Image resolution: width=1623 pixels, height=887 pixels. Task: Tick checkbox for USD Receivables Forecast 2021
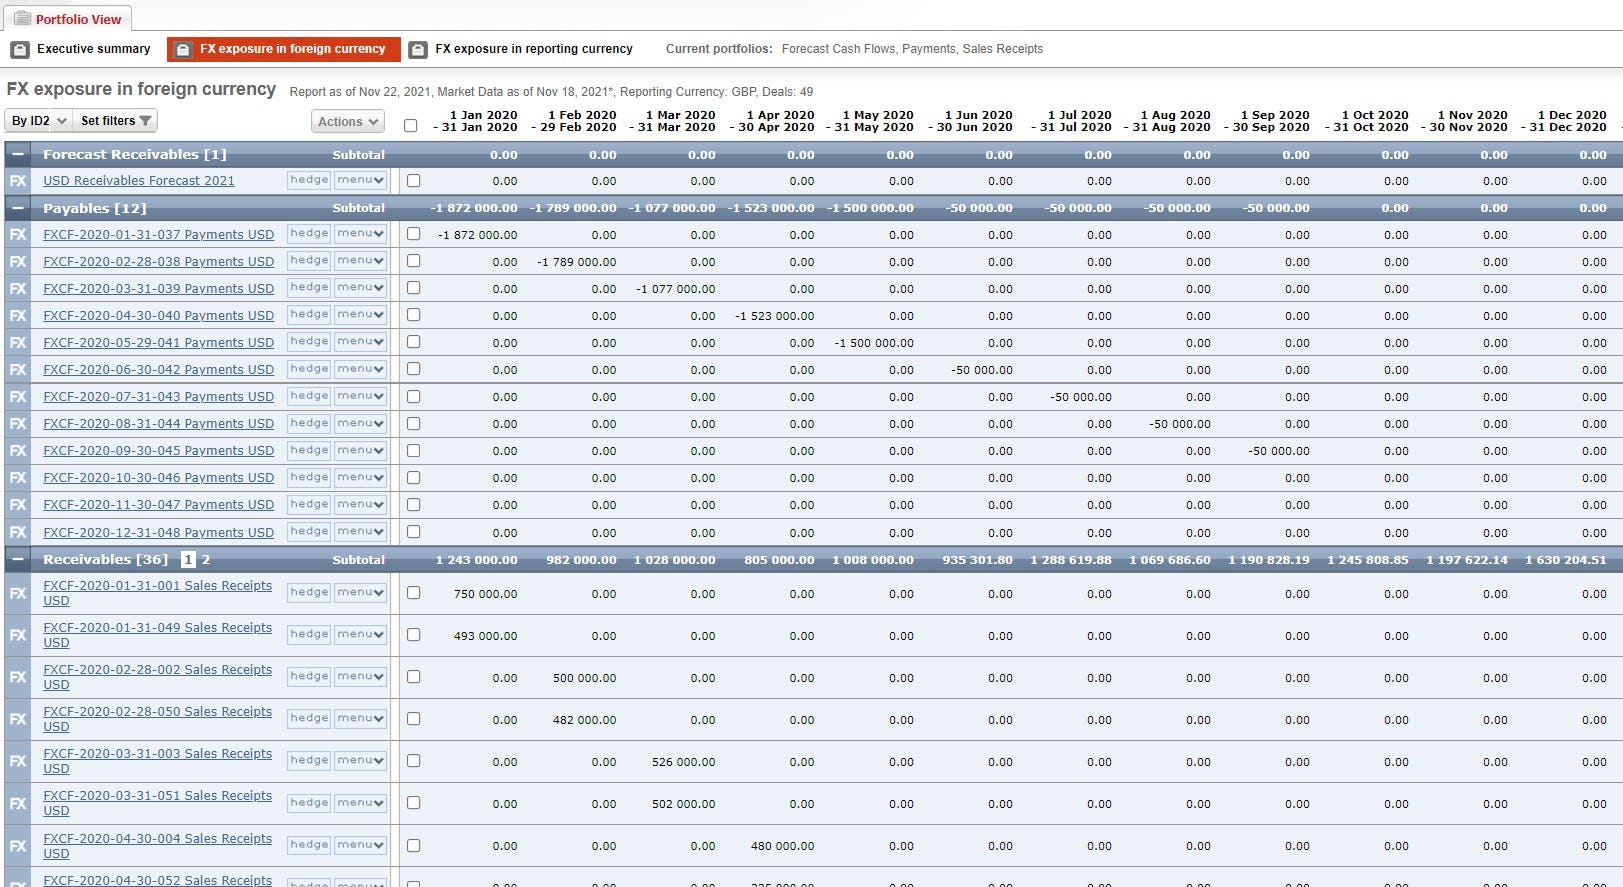pyautogui.click(x=414, y=181)
